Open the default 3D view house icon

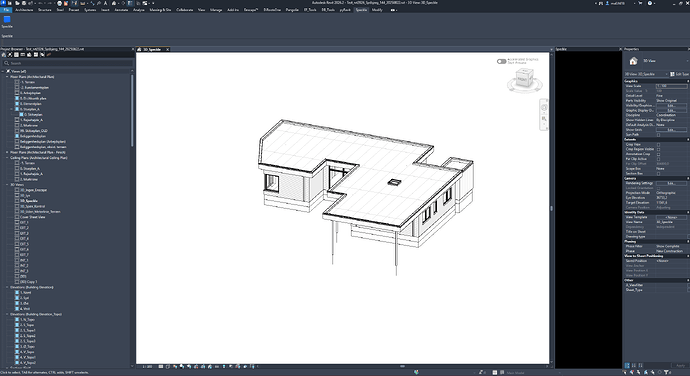[x=114, y=3]
